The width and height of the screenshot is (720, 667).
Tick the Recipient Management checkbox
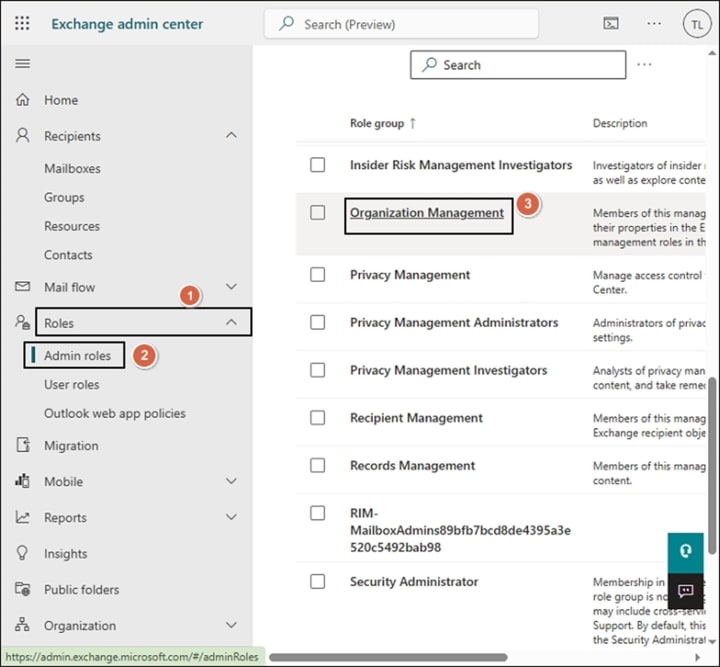pos(317,418)
